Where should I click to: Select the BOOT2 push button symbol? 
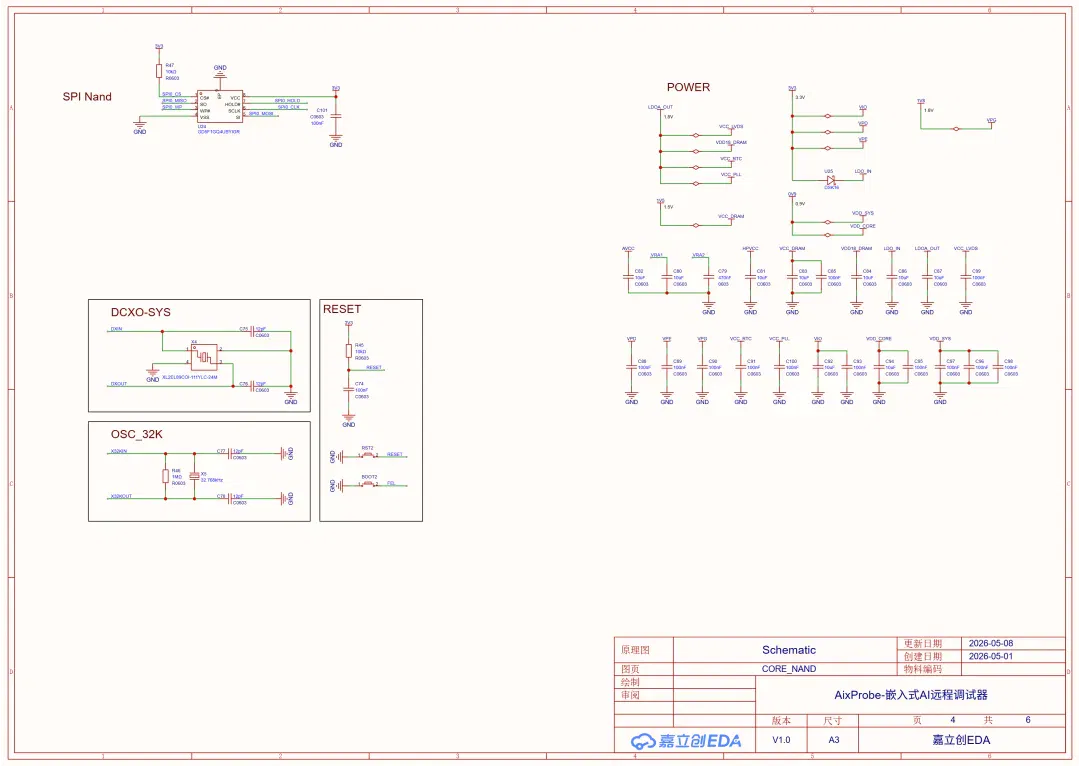point(368,484)
